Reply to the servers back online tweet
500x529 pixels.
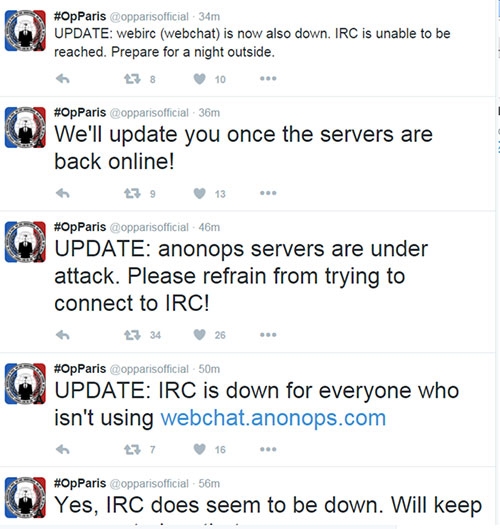(63, 193)
